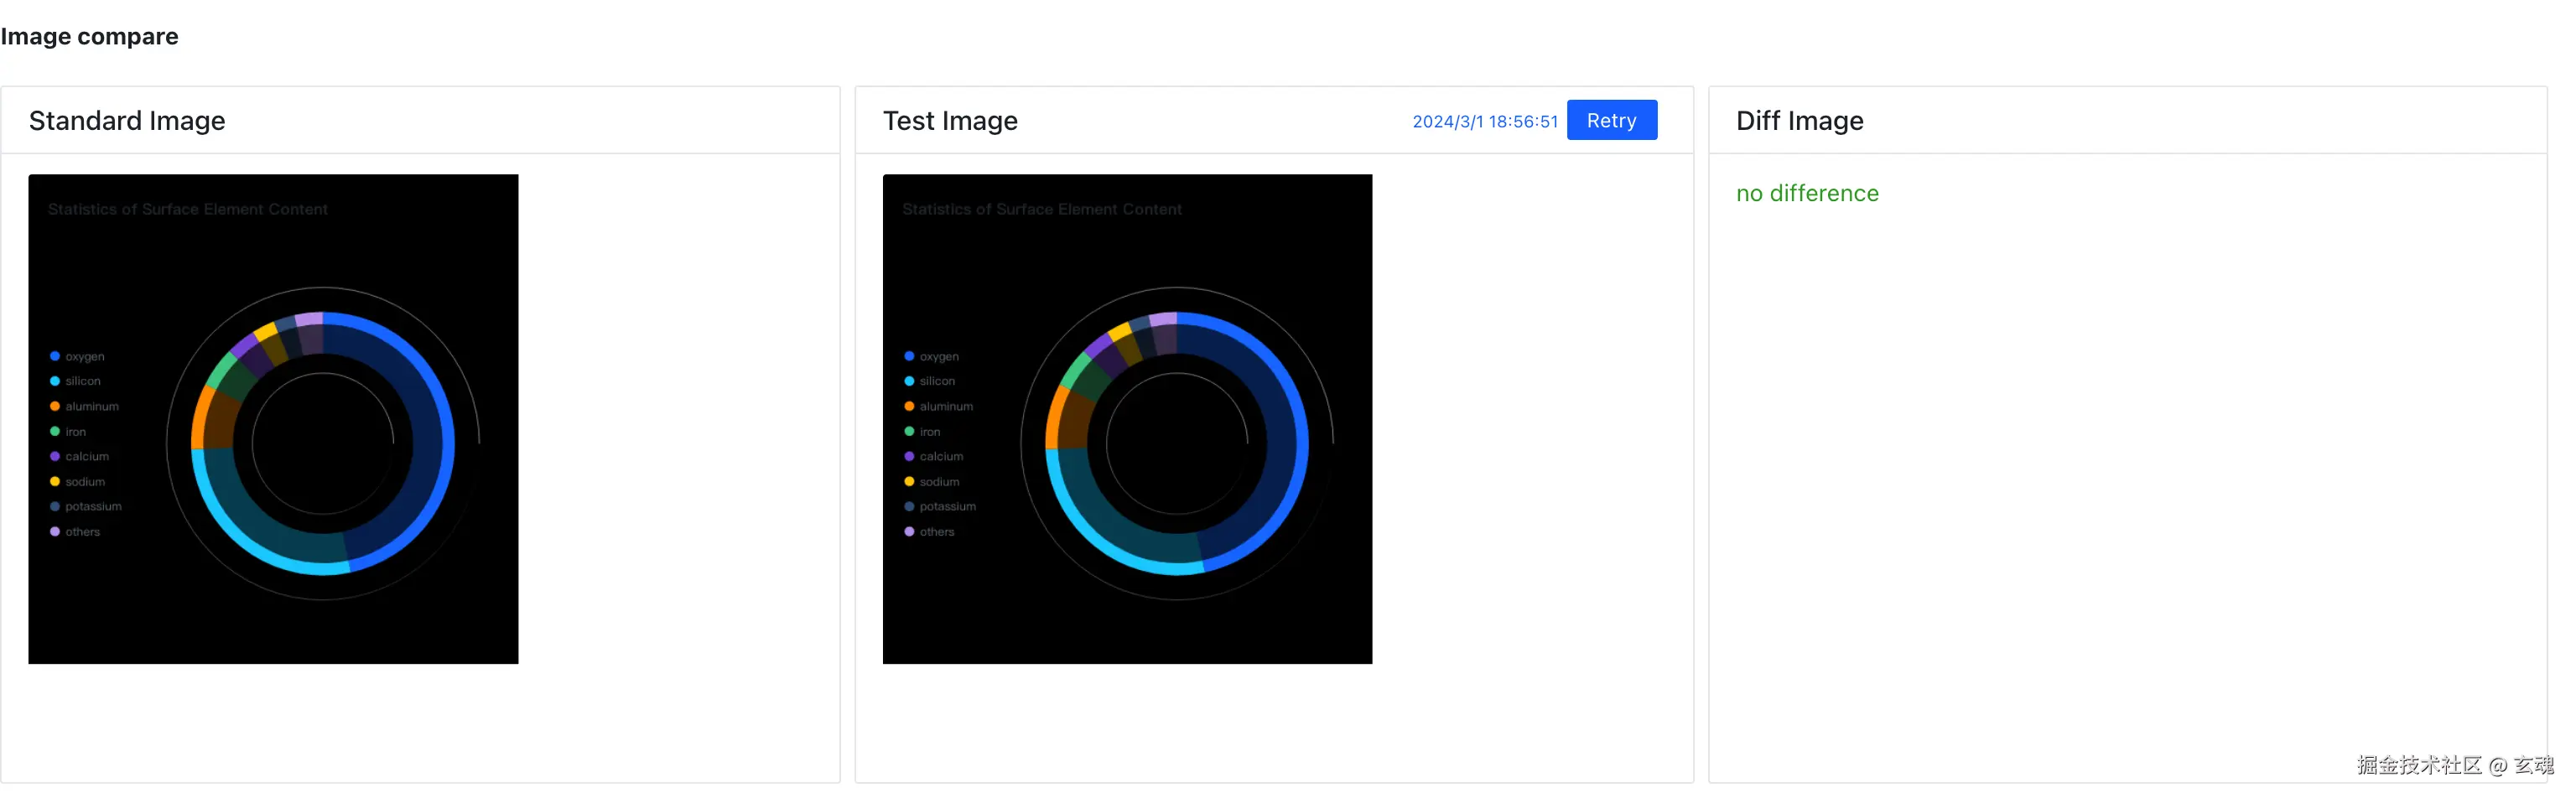Click the Standard Image panel heading
Viewport: 2576px width, 798px height.
pos(127,121)
